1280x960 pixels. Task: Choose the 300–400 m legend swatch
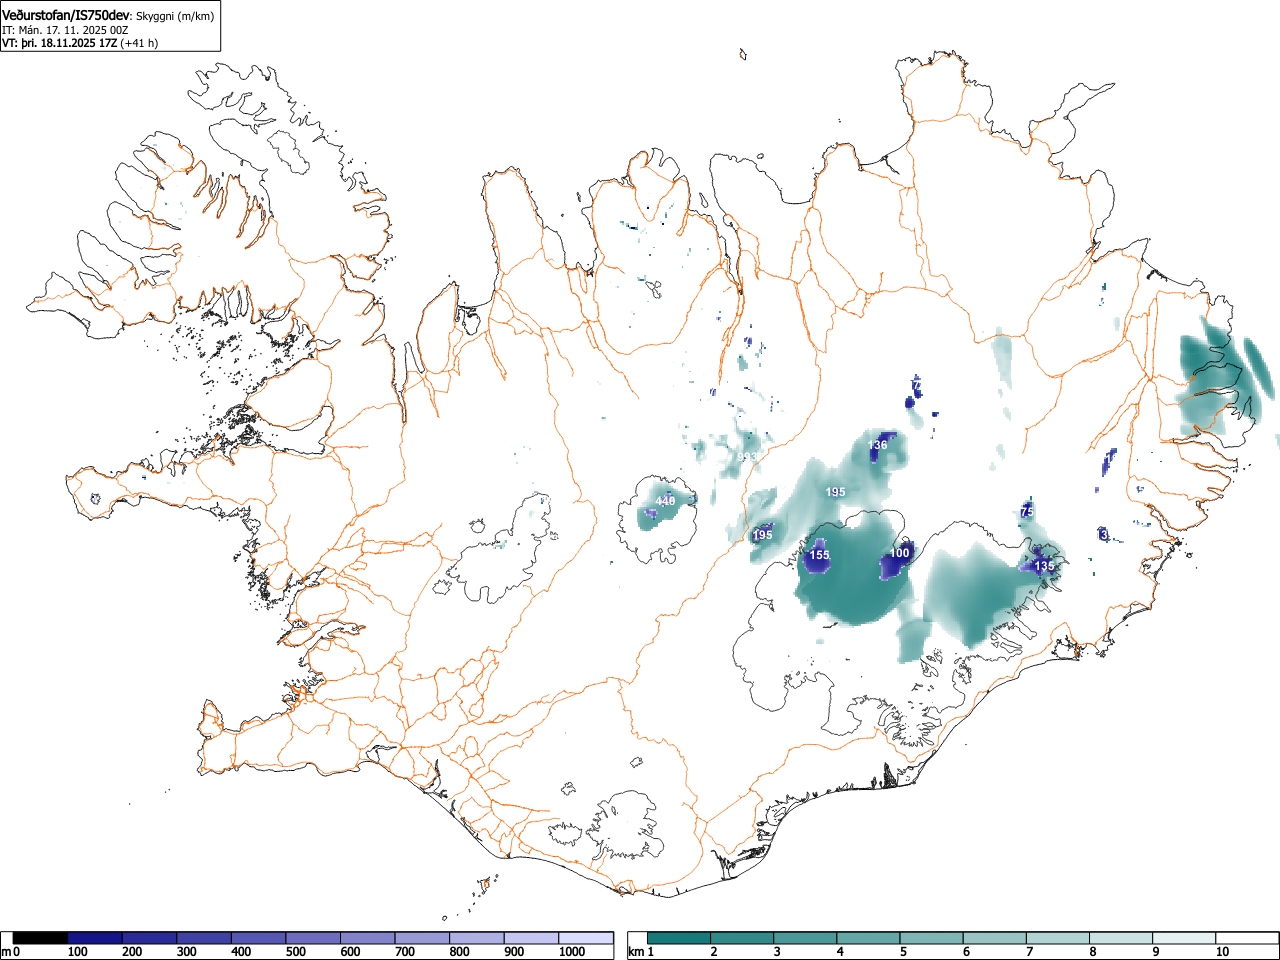[x=204, y=938]
